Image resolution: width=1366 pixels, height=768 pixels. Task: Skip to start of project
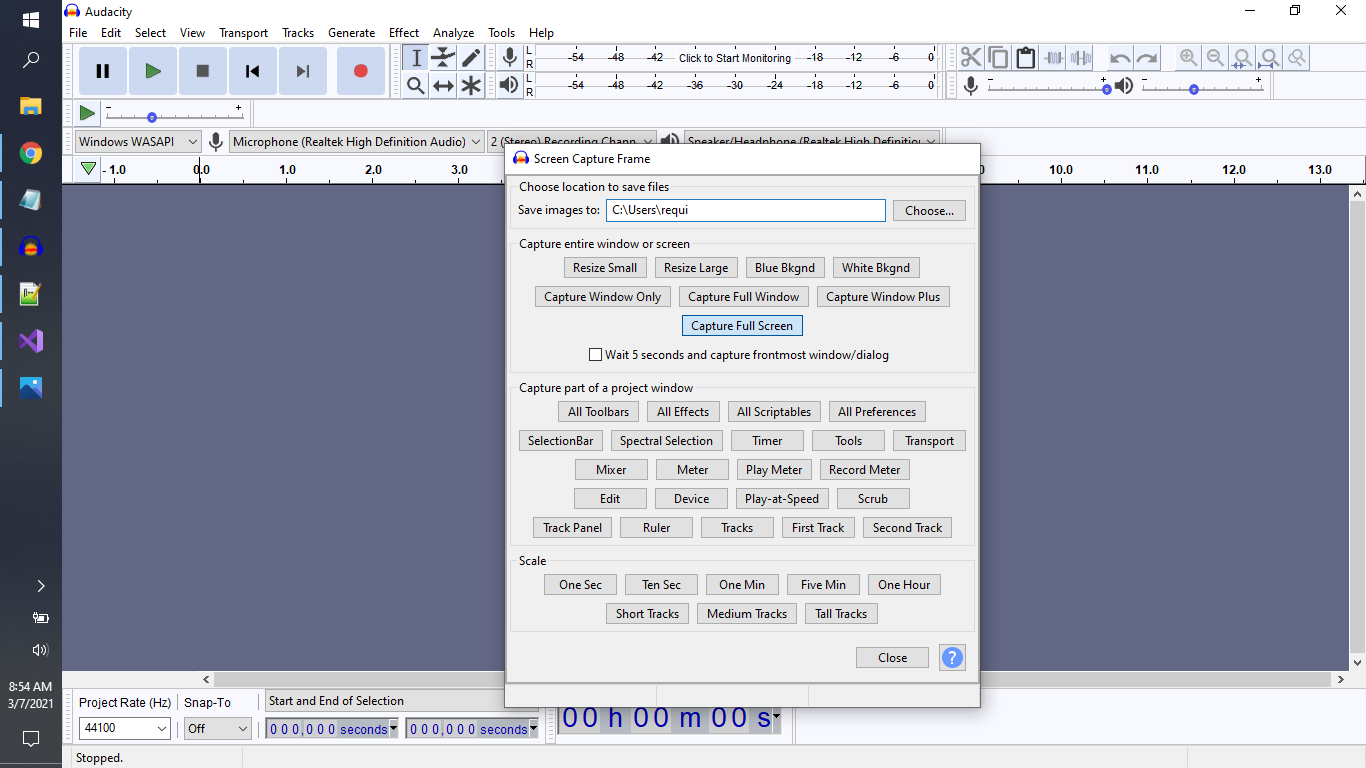point(253,71)
